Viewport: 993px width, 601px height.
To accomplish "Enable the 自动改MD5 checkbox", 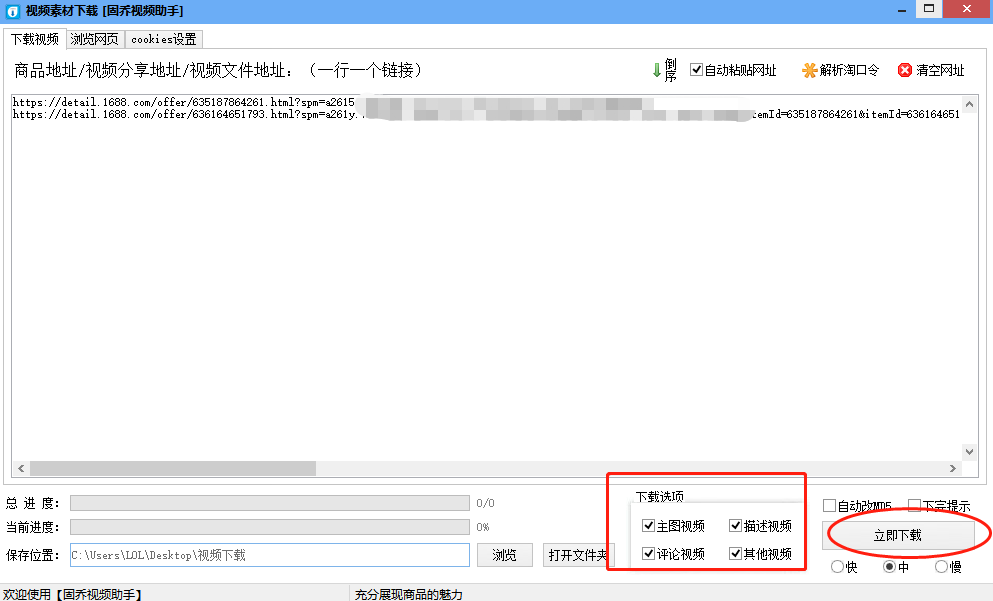I will tap(829, 505).
